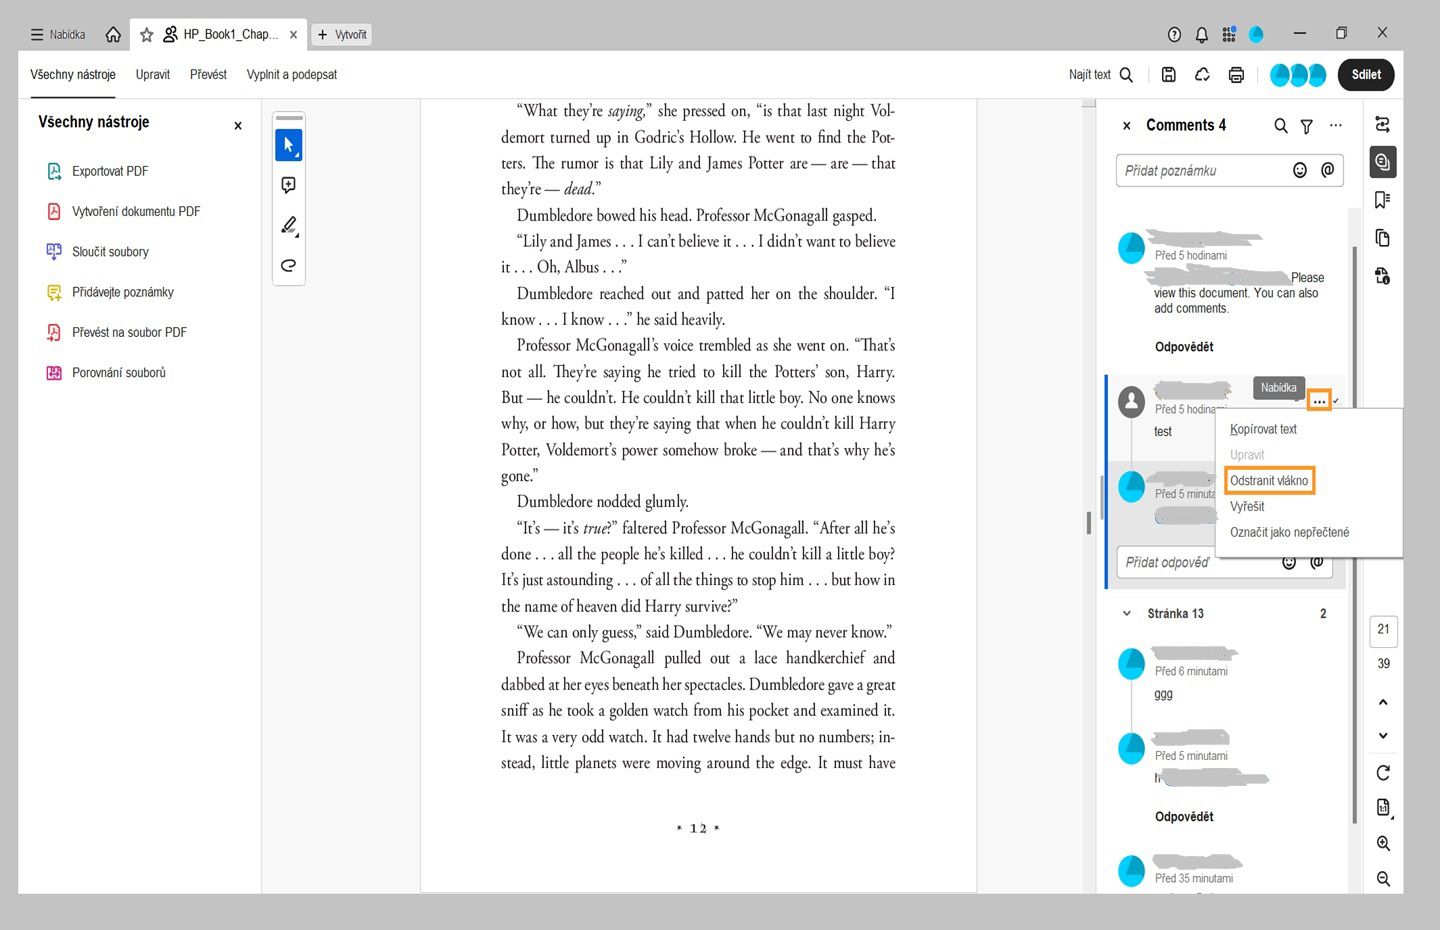
Task: Print the document using printer icon
Action: (1236, 75)
